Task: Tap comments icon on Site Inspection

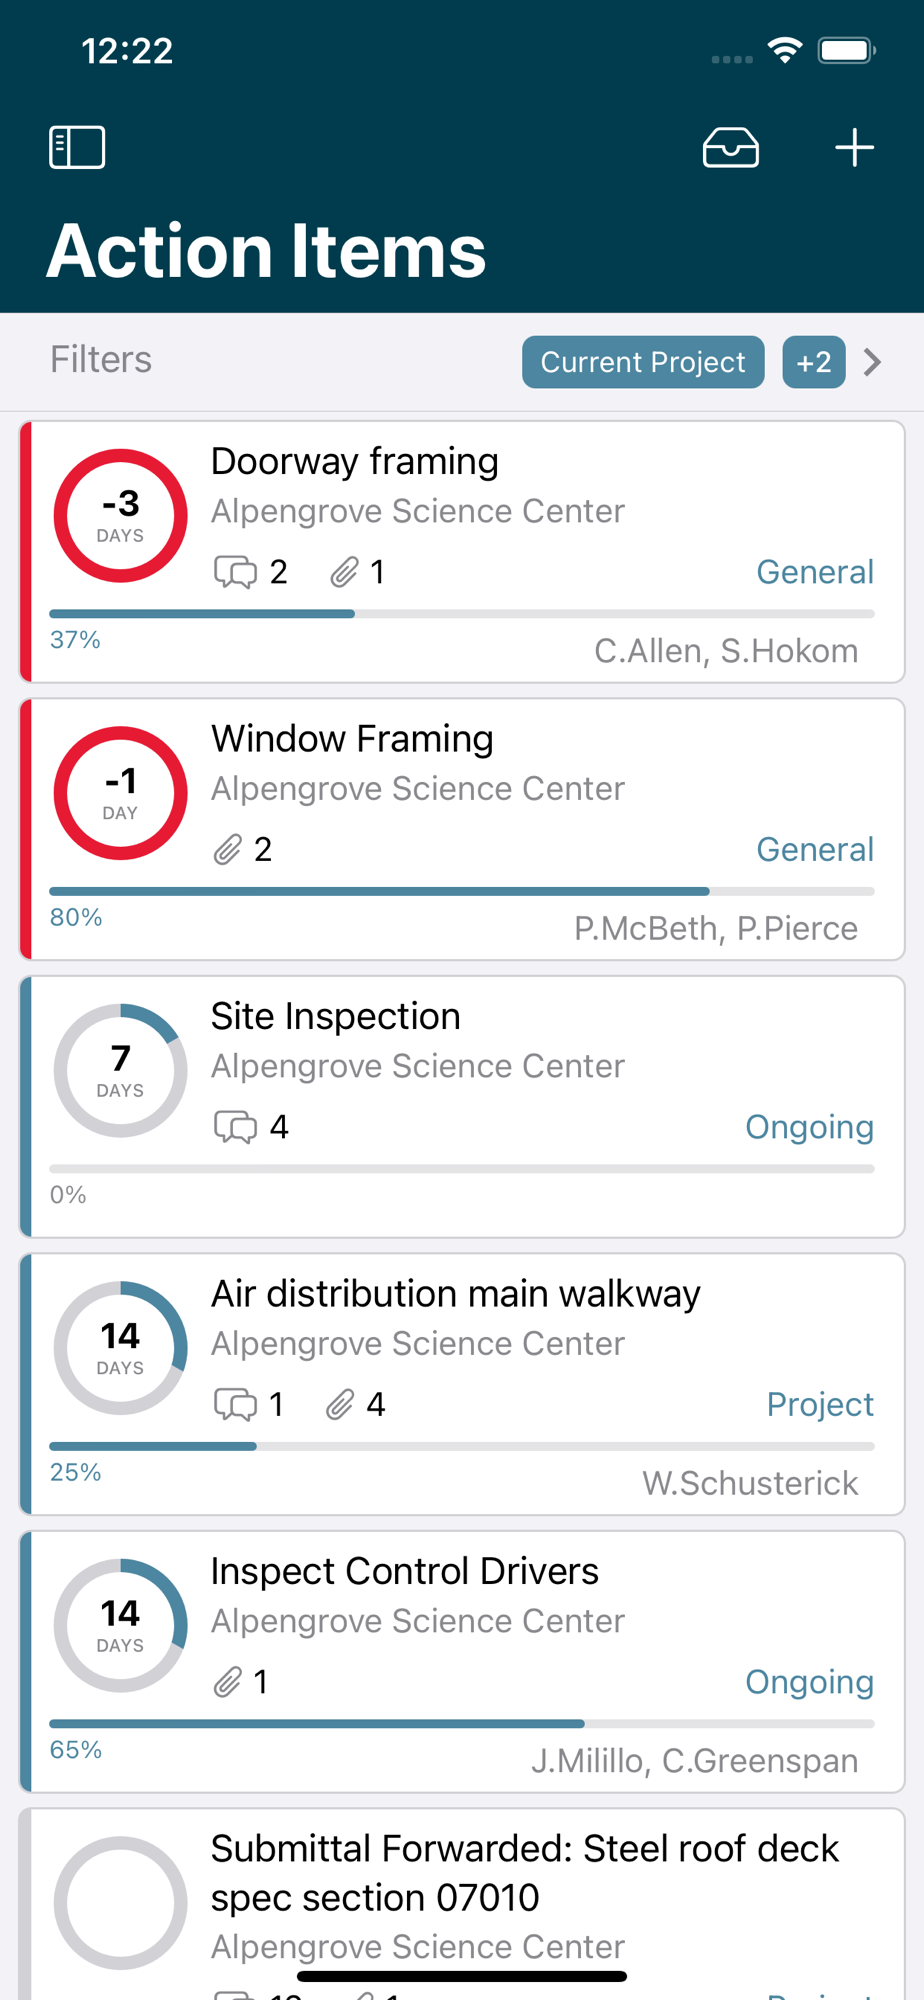Action: click(236, 1127)
